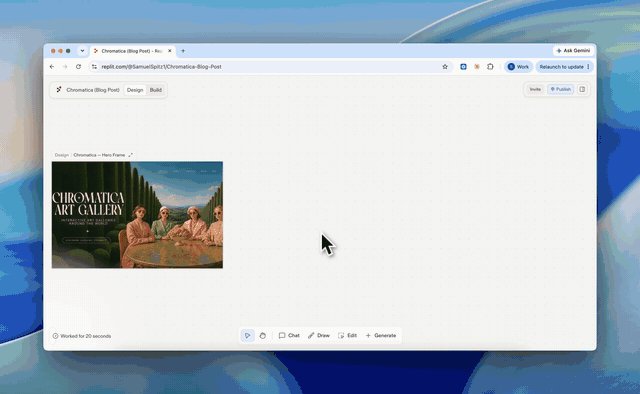
Task: Publish the project
Action: 560,89
